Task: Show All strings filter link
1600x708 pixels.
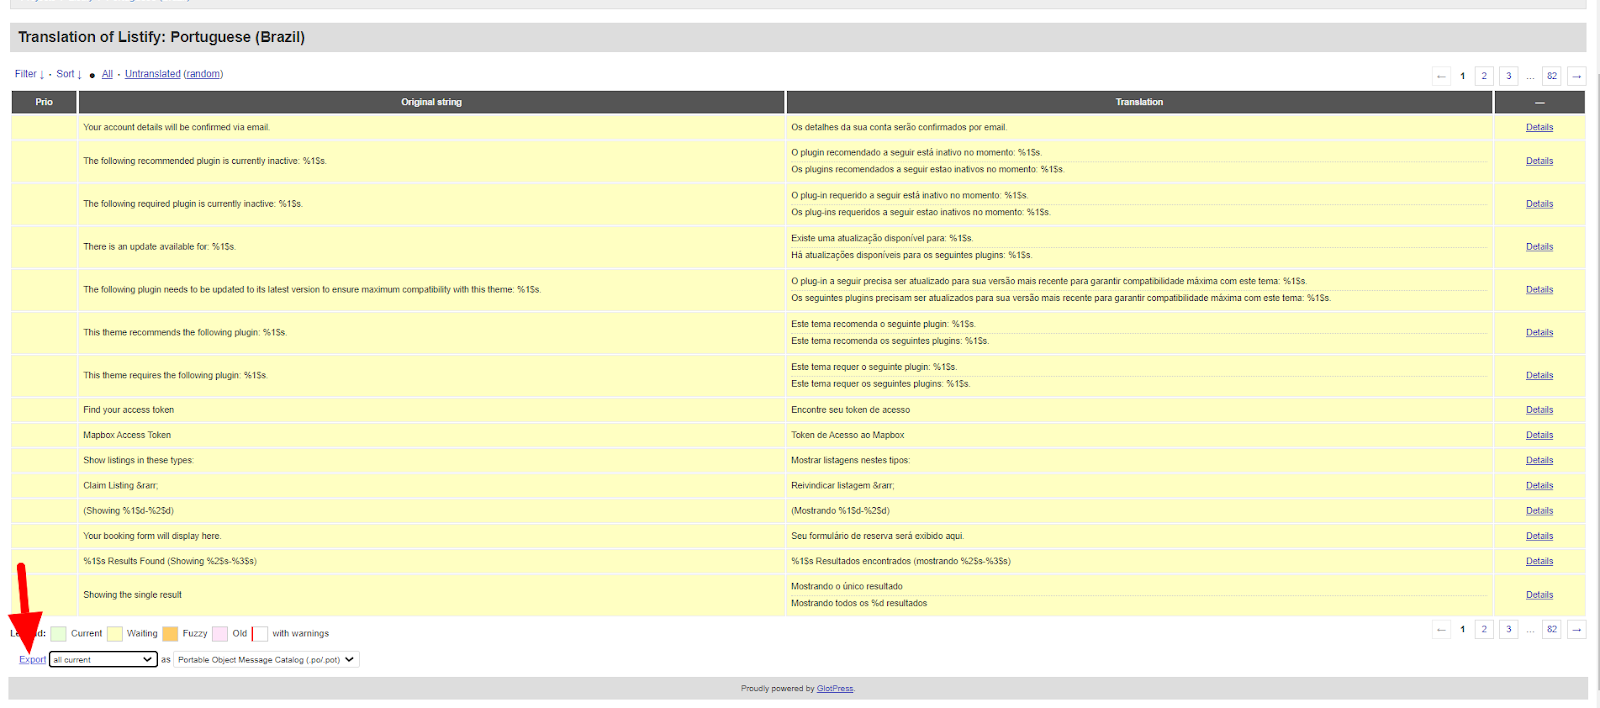Action: [107, 74]
